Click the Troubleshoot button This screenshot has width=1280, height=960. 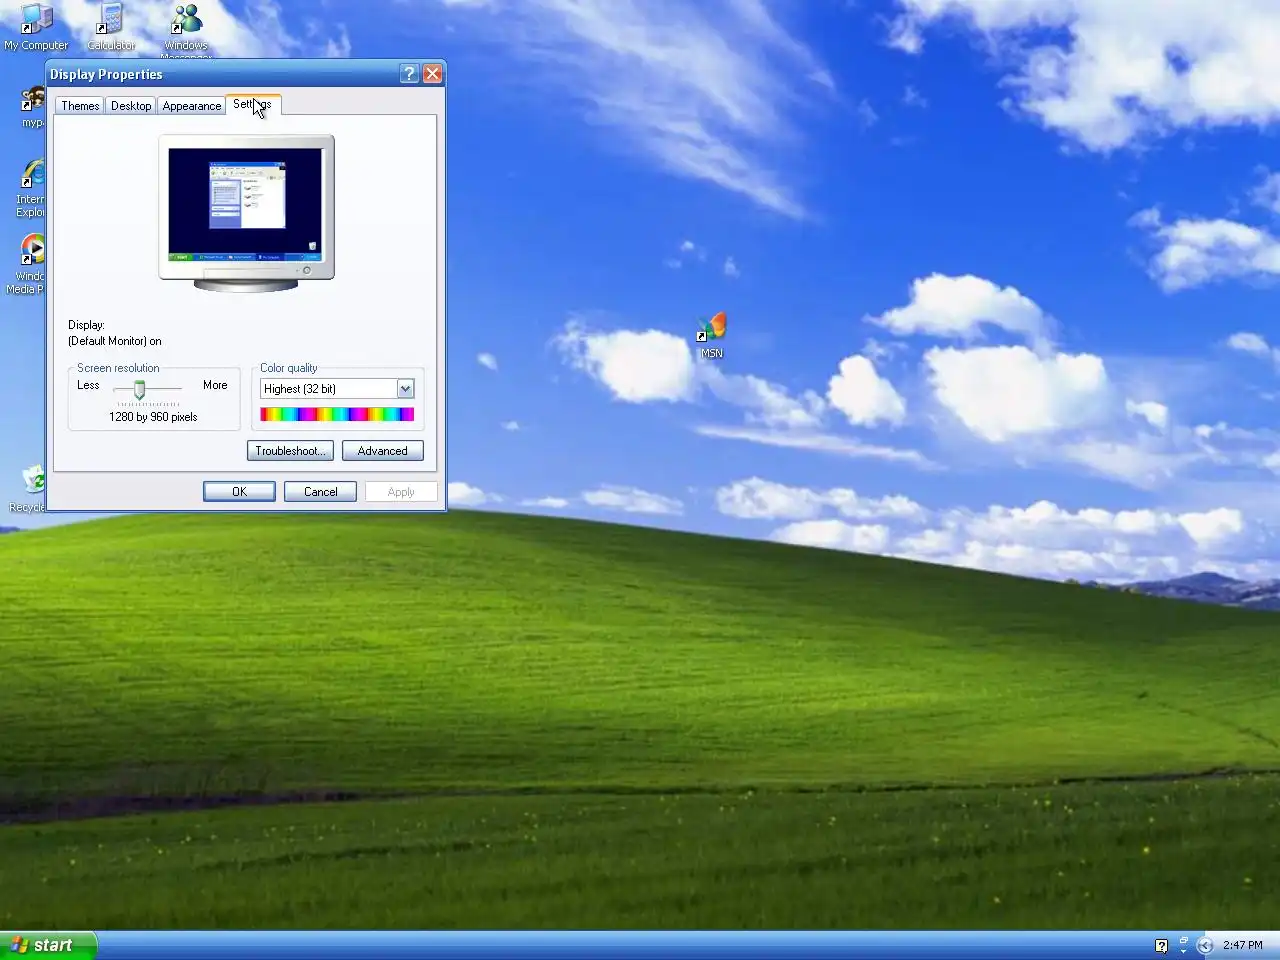pyautogui.click(x=290, y=451)
